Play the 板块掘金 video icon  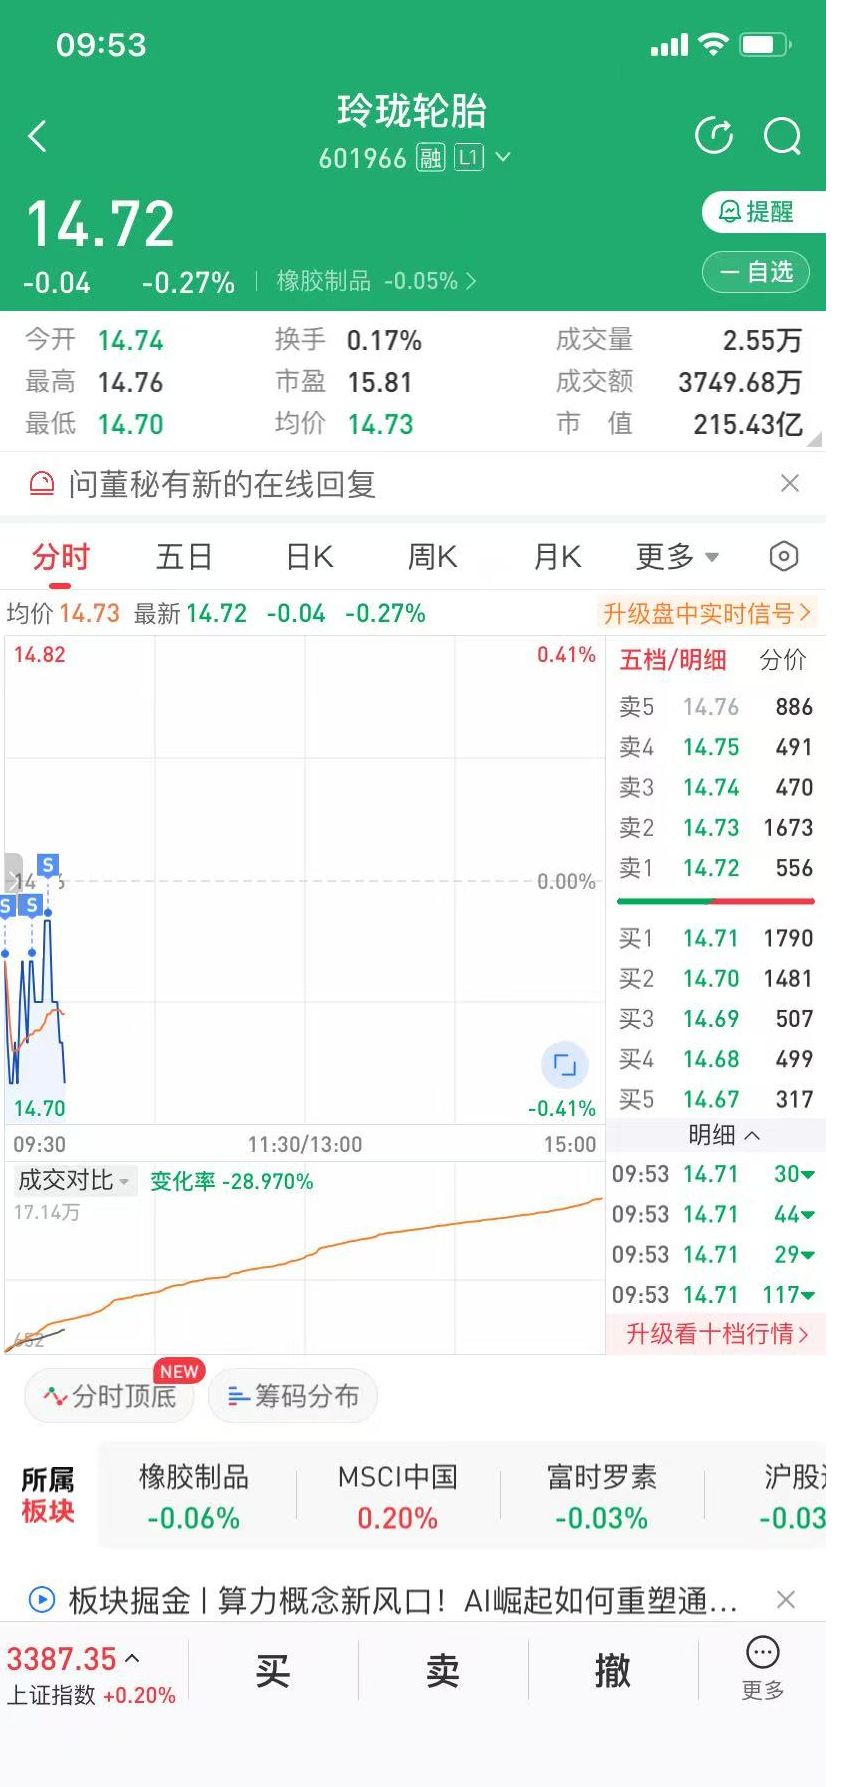point(42,1600)
